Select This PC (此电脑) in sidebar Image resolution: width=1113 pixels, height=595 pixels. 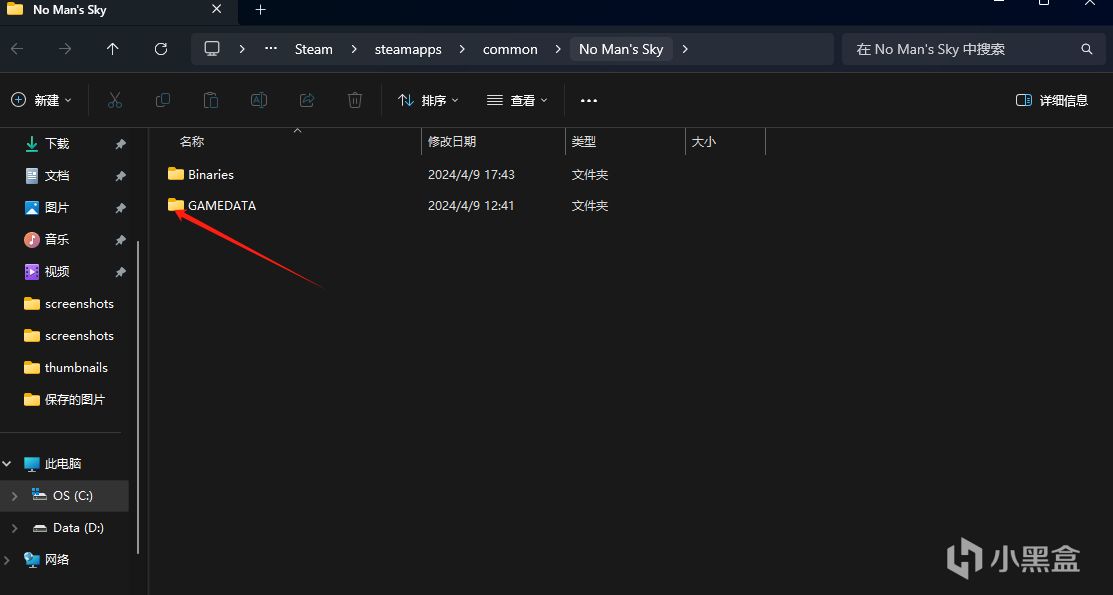62,464
